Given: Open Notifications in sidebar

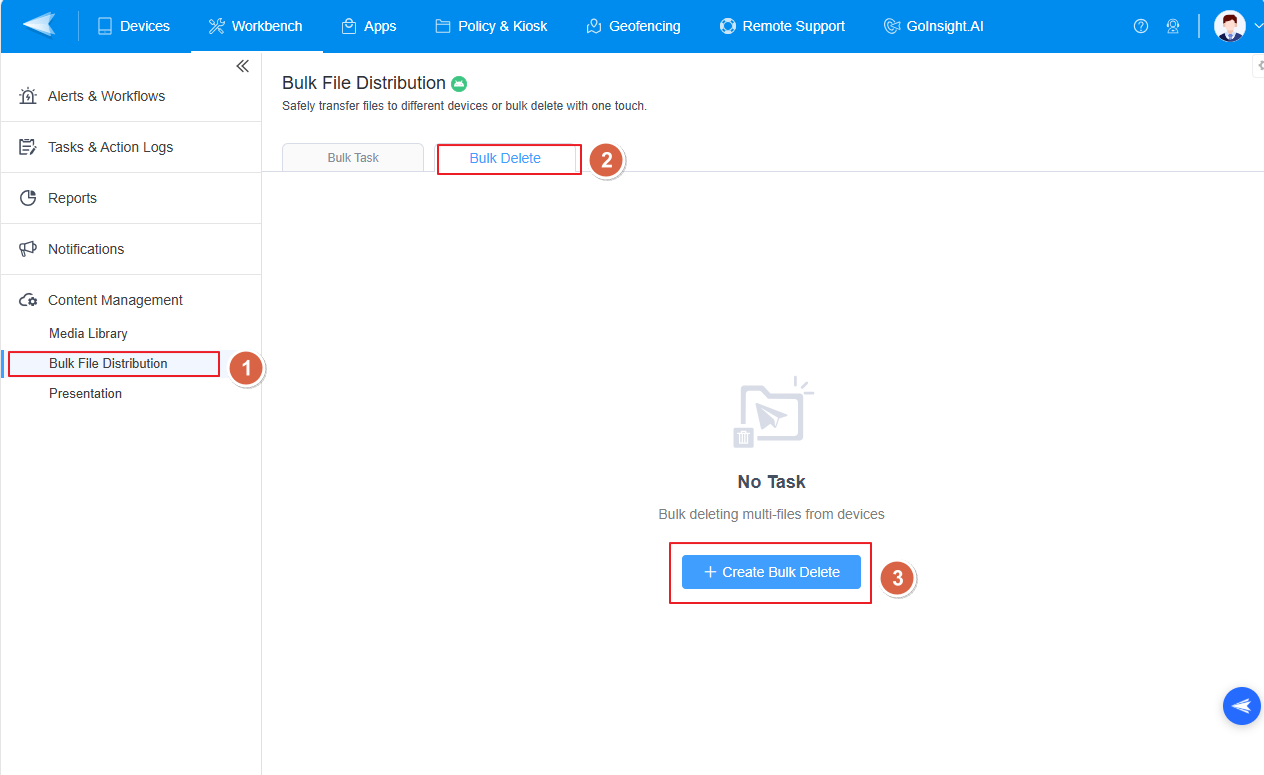Looking at the screenshot, I should [x=86, y=249].
